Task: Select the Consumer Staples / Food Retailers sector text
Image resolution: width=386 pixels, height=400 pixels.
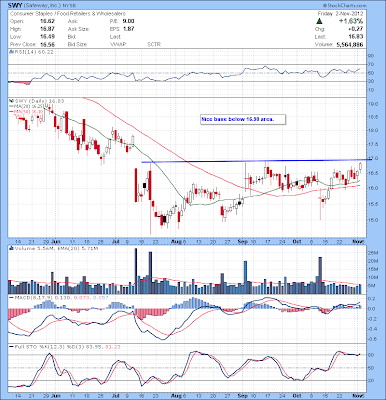Action: click(68, 14)
